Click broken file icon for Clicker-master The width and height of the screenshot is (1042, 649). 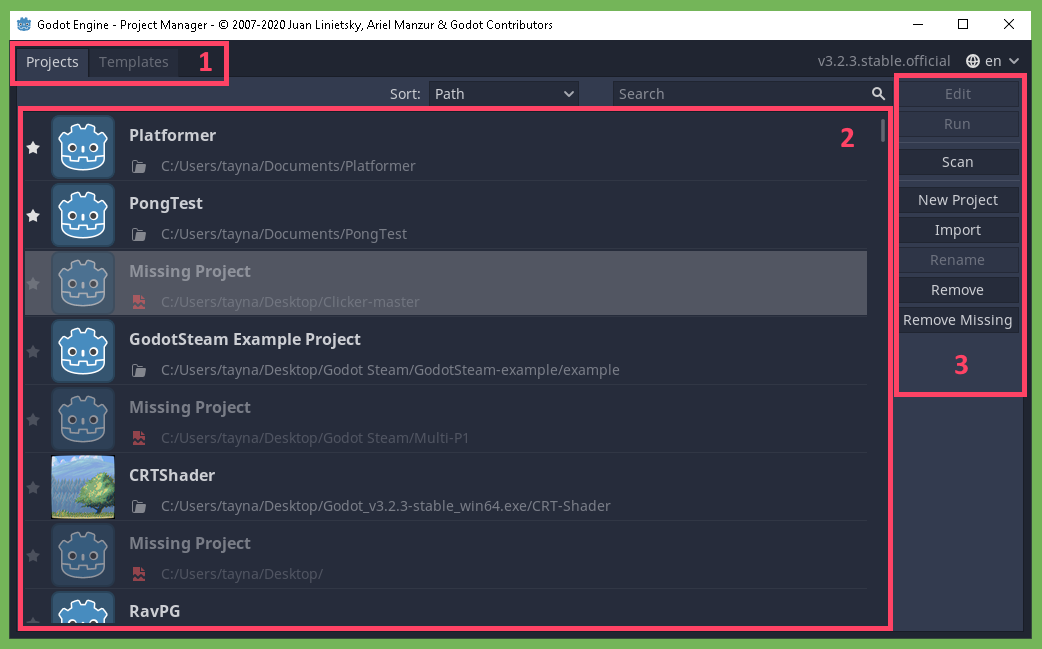[x=139, y=302]
